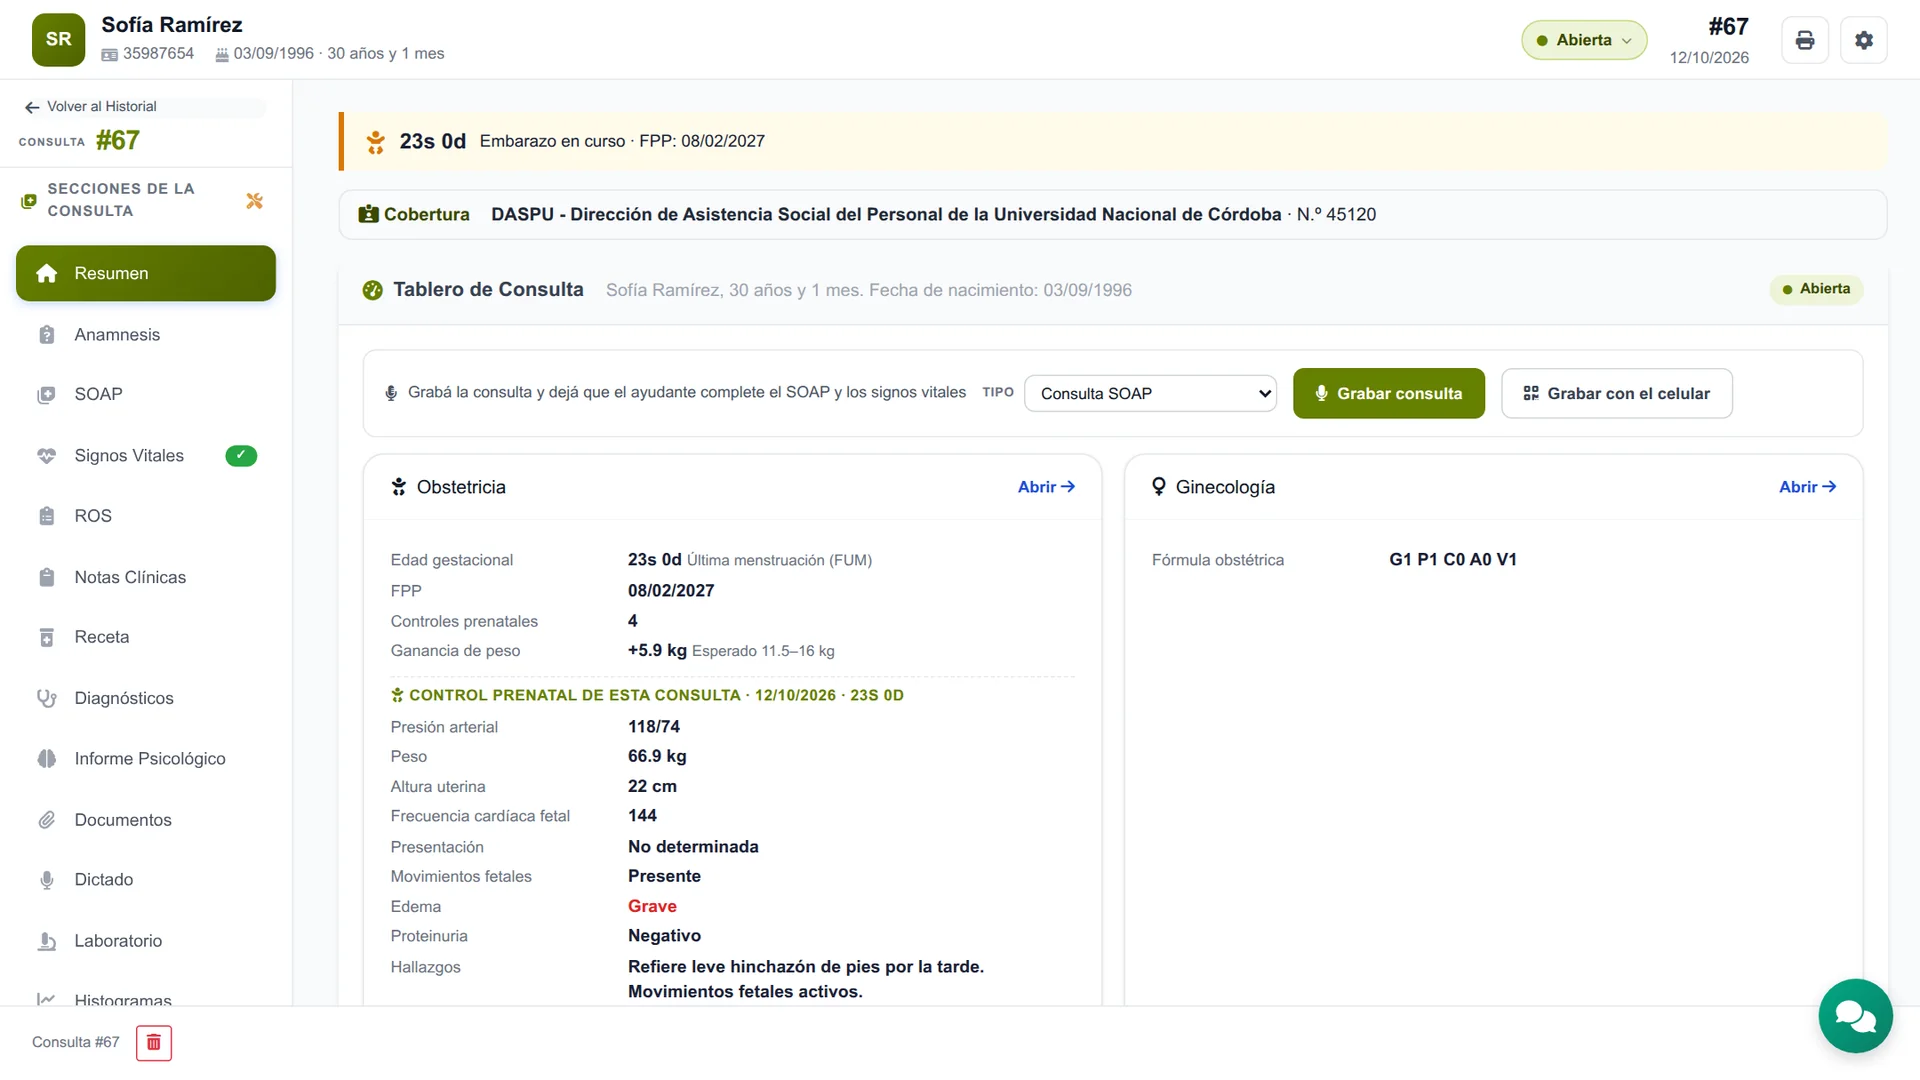Open the Obstetricia section via Abrir
The width and height of the screenshot is (1920, 1080).
[x=1047, y=487]
